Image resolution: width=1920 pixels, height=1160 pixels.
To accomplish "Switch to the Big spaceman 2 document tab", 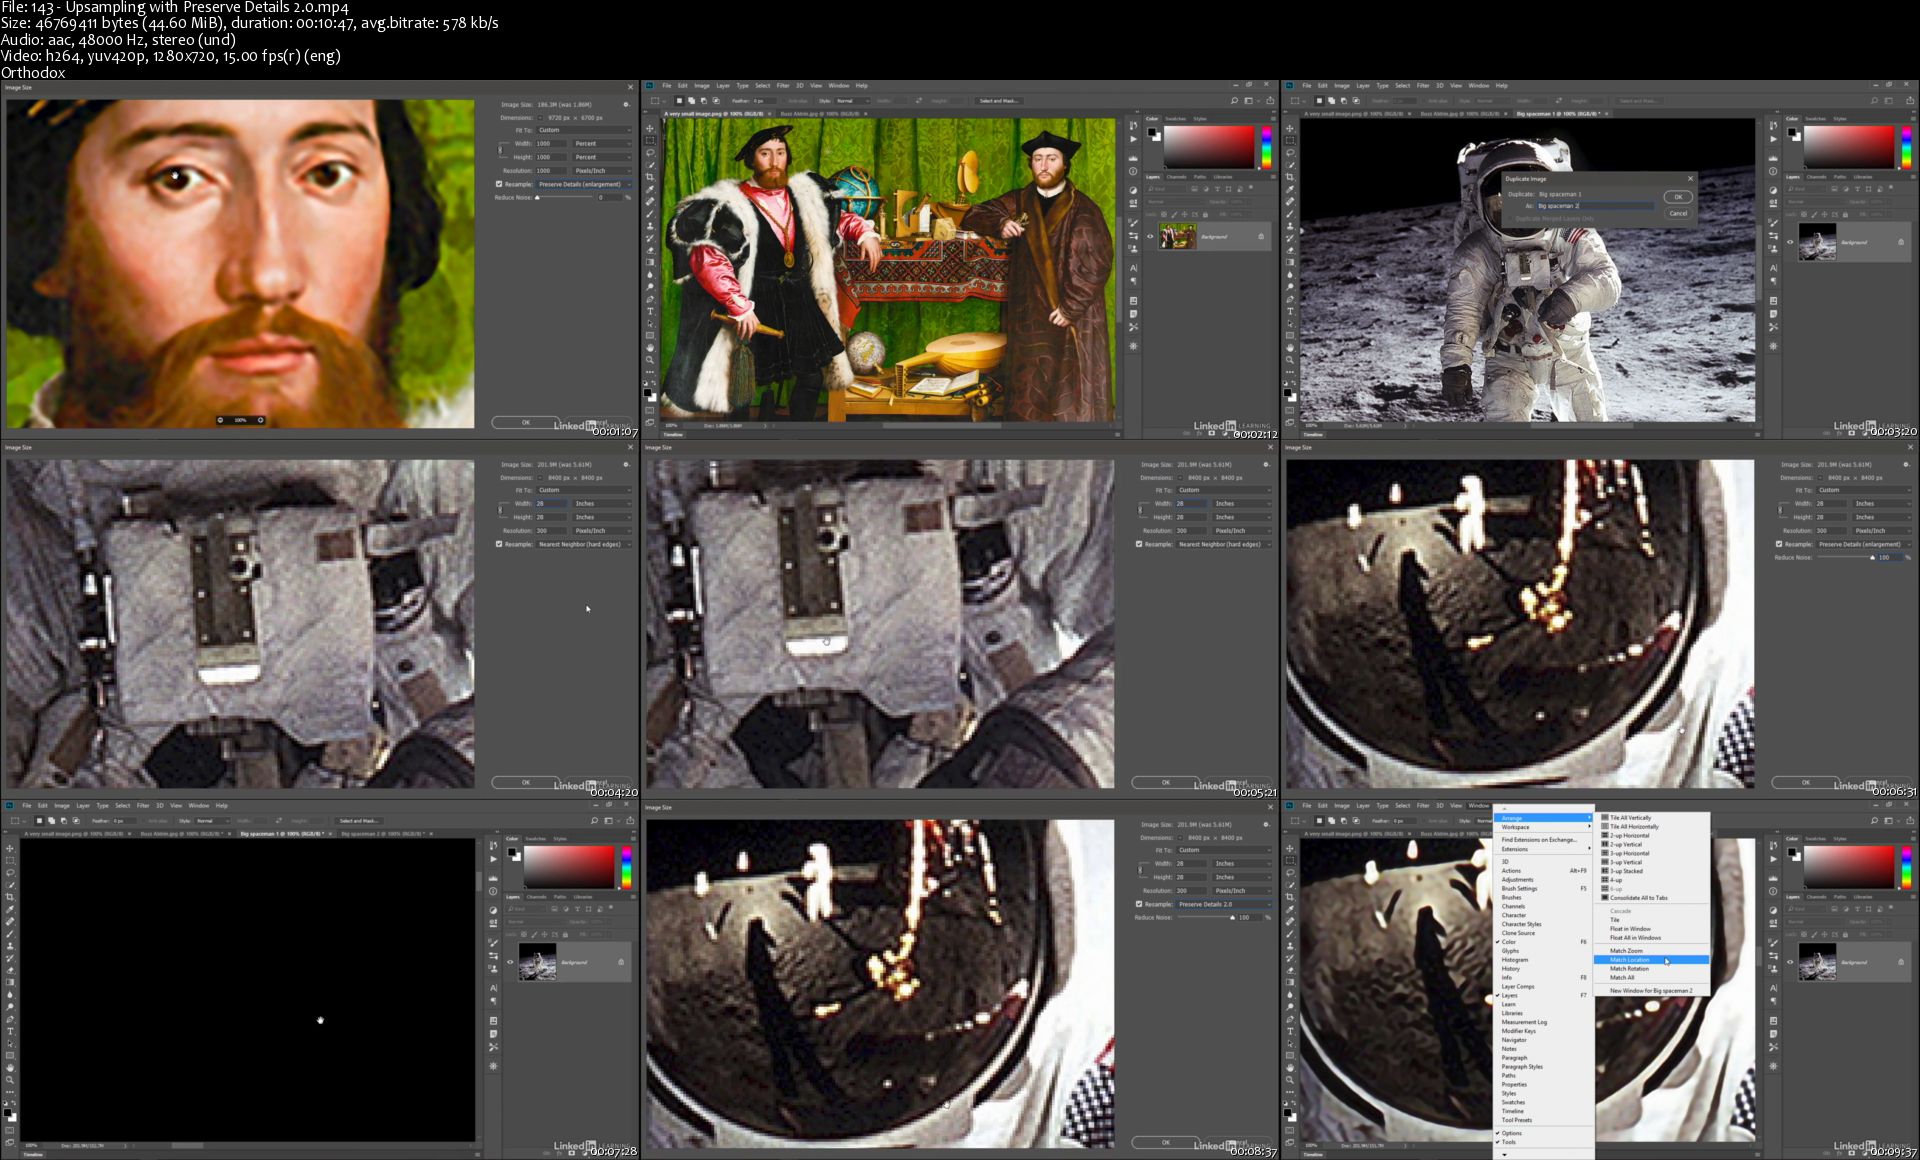I will [x=383, y=833].
